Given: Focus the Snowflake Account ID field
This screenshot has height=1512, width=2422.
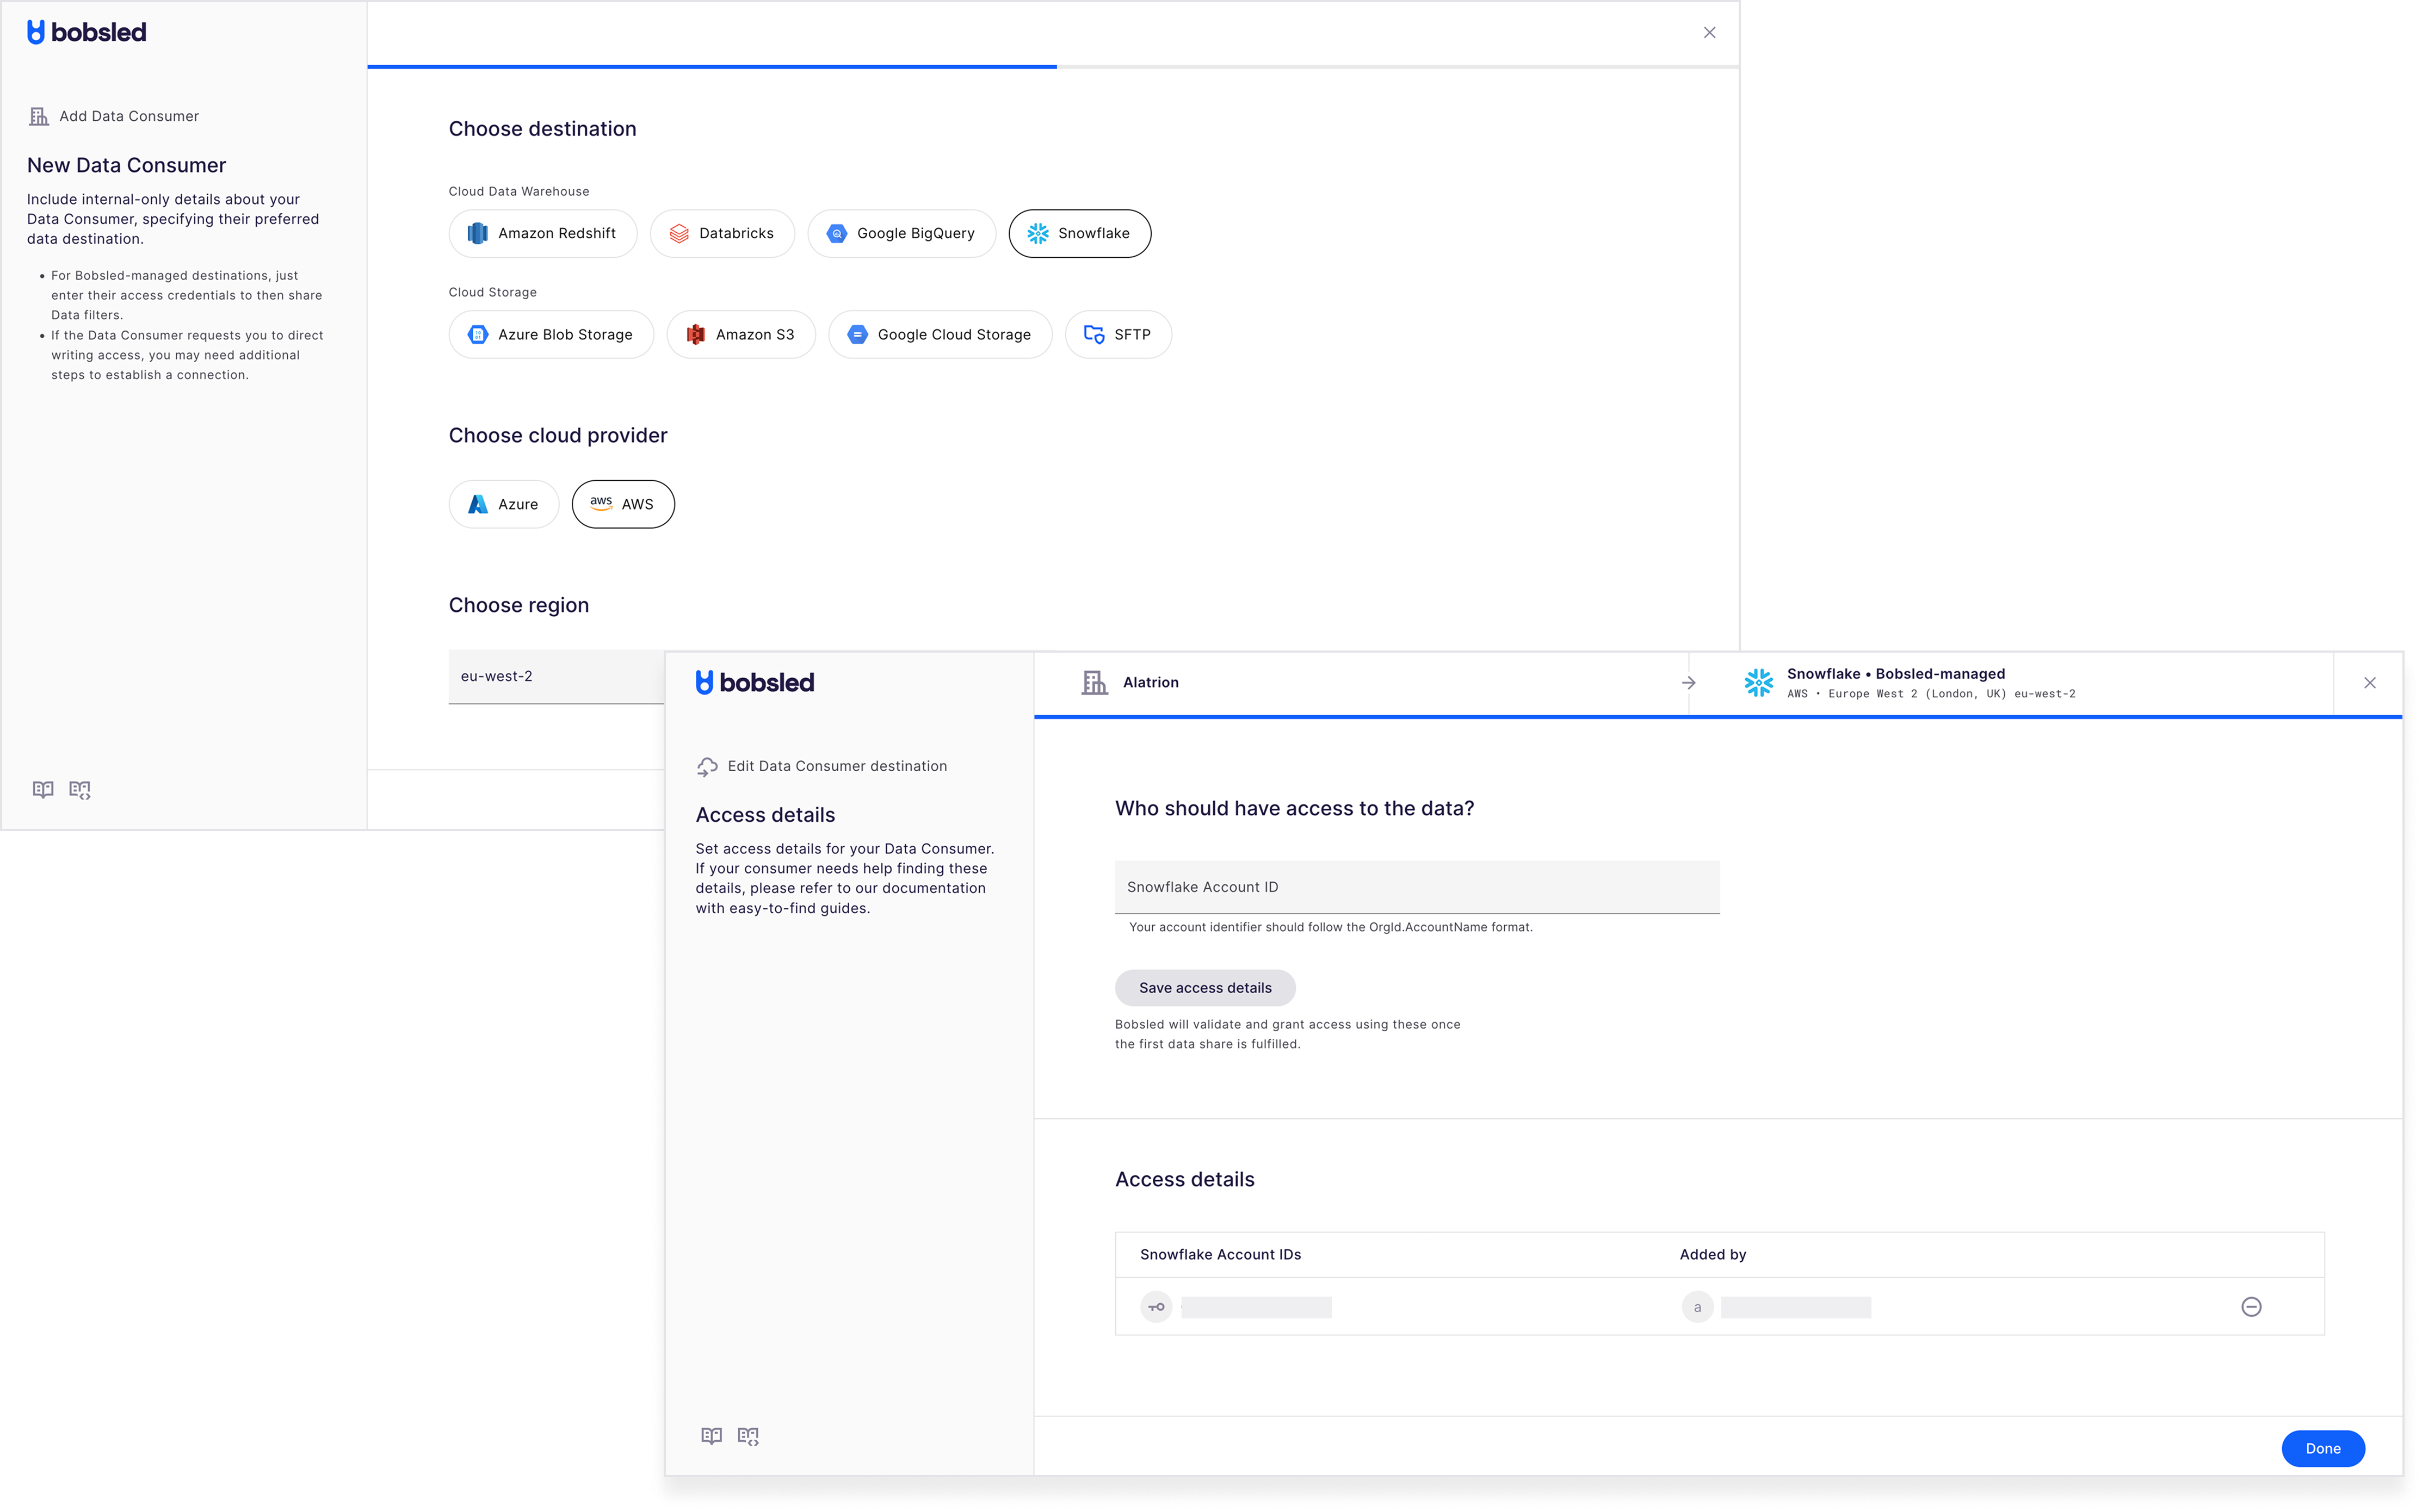Looking at the screenshot, I should coord(1417,887).
